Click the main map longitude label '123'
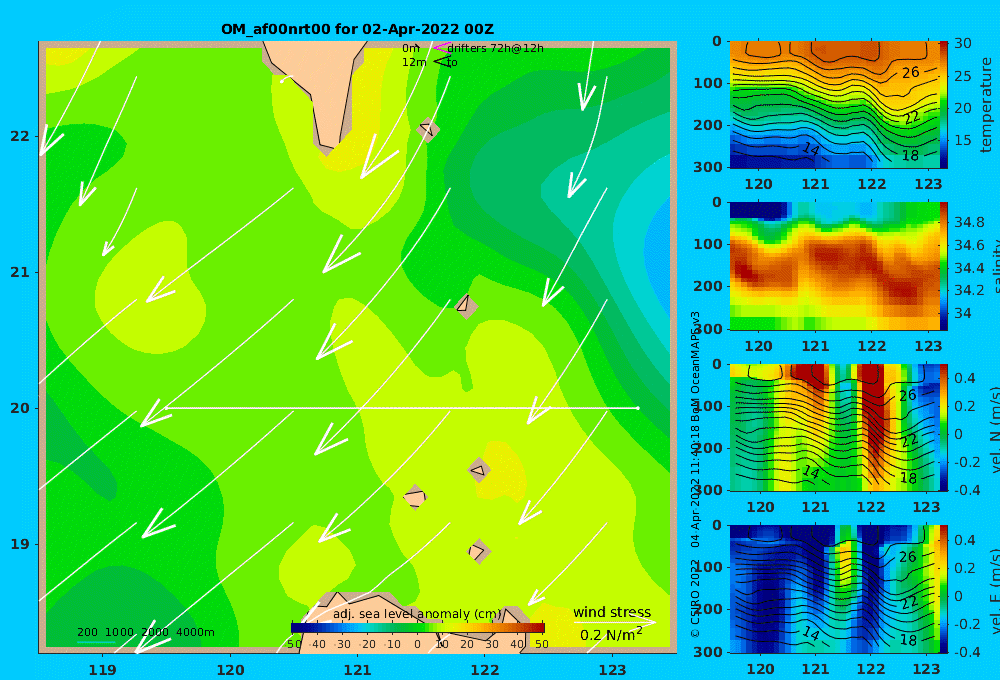Screen dimensions: 1000x680 pos(612,670)
